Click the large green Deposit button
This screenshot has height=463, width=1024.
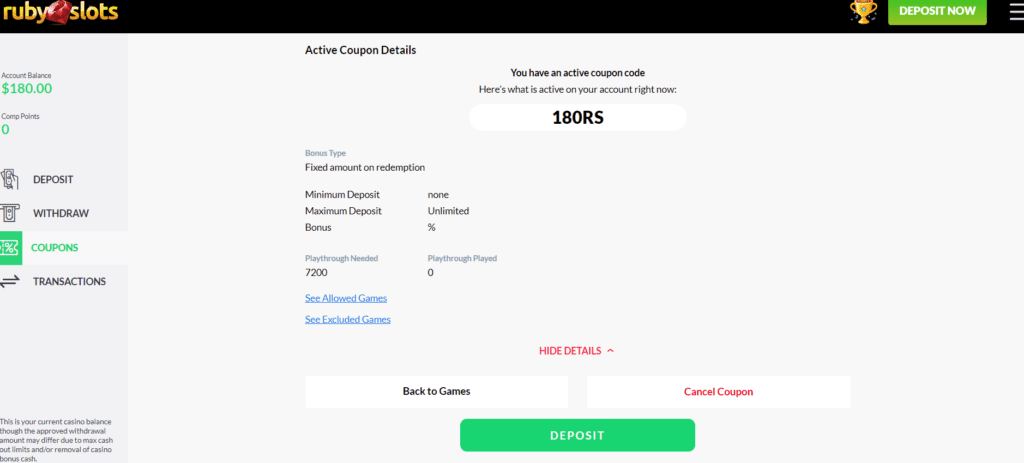pos(577,435)
